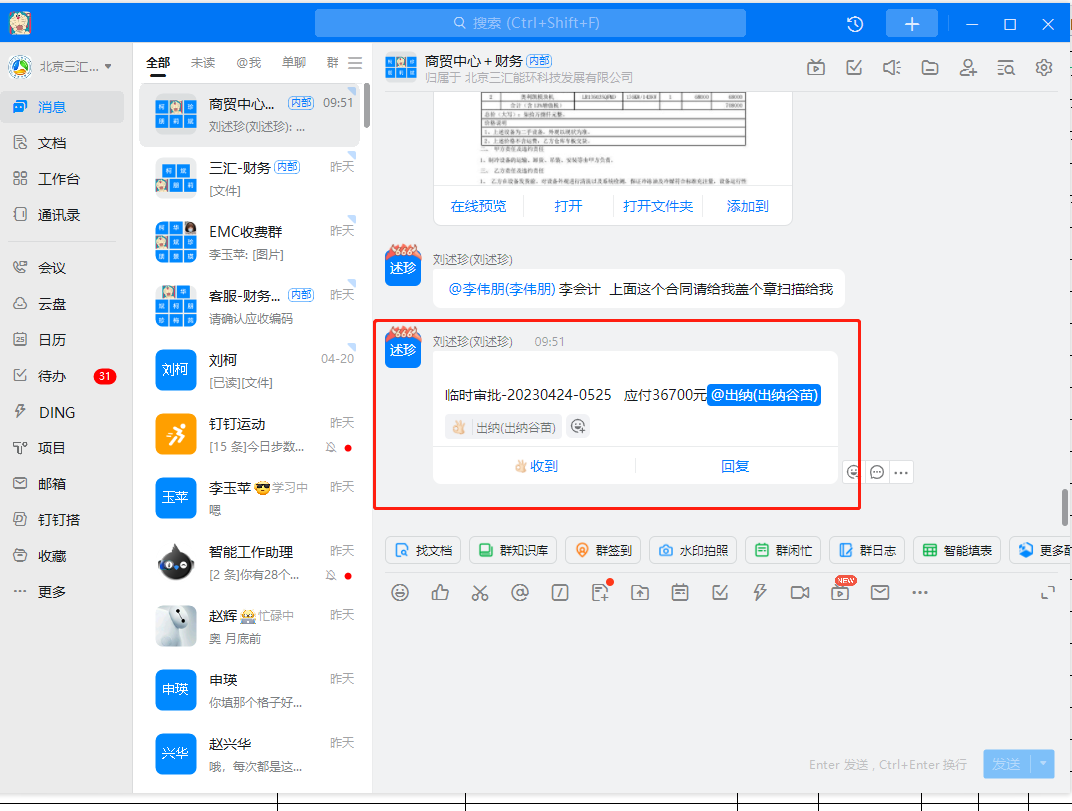
Task: Expand the message input box
Action: click(x=1047, y=593)
